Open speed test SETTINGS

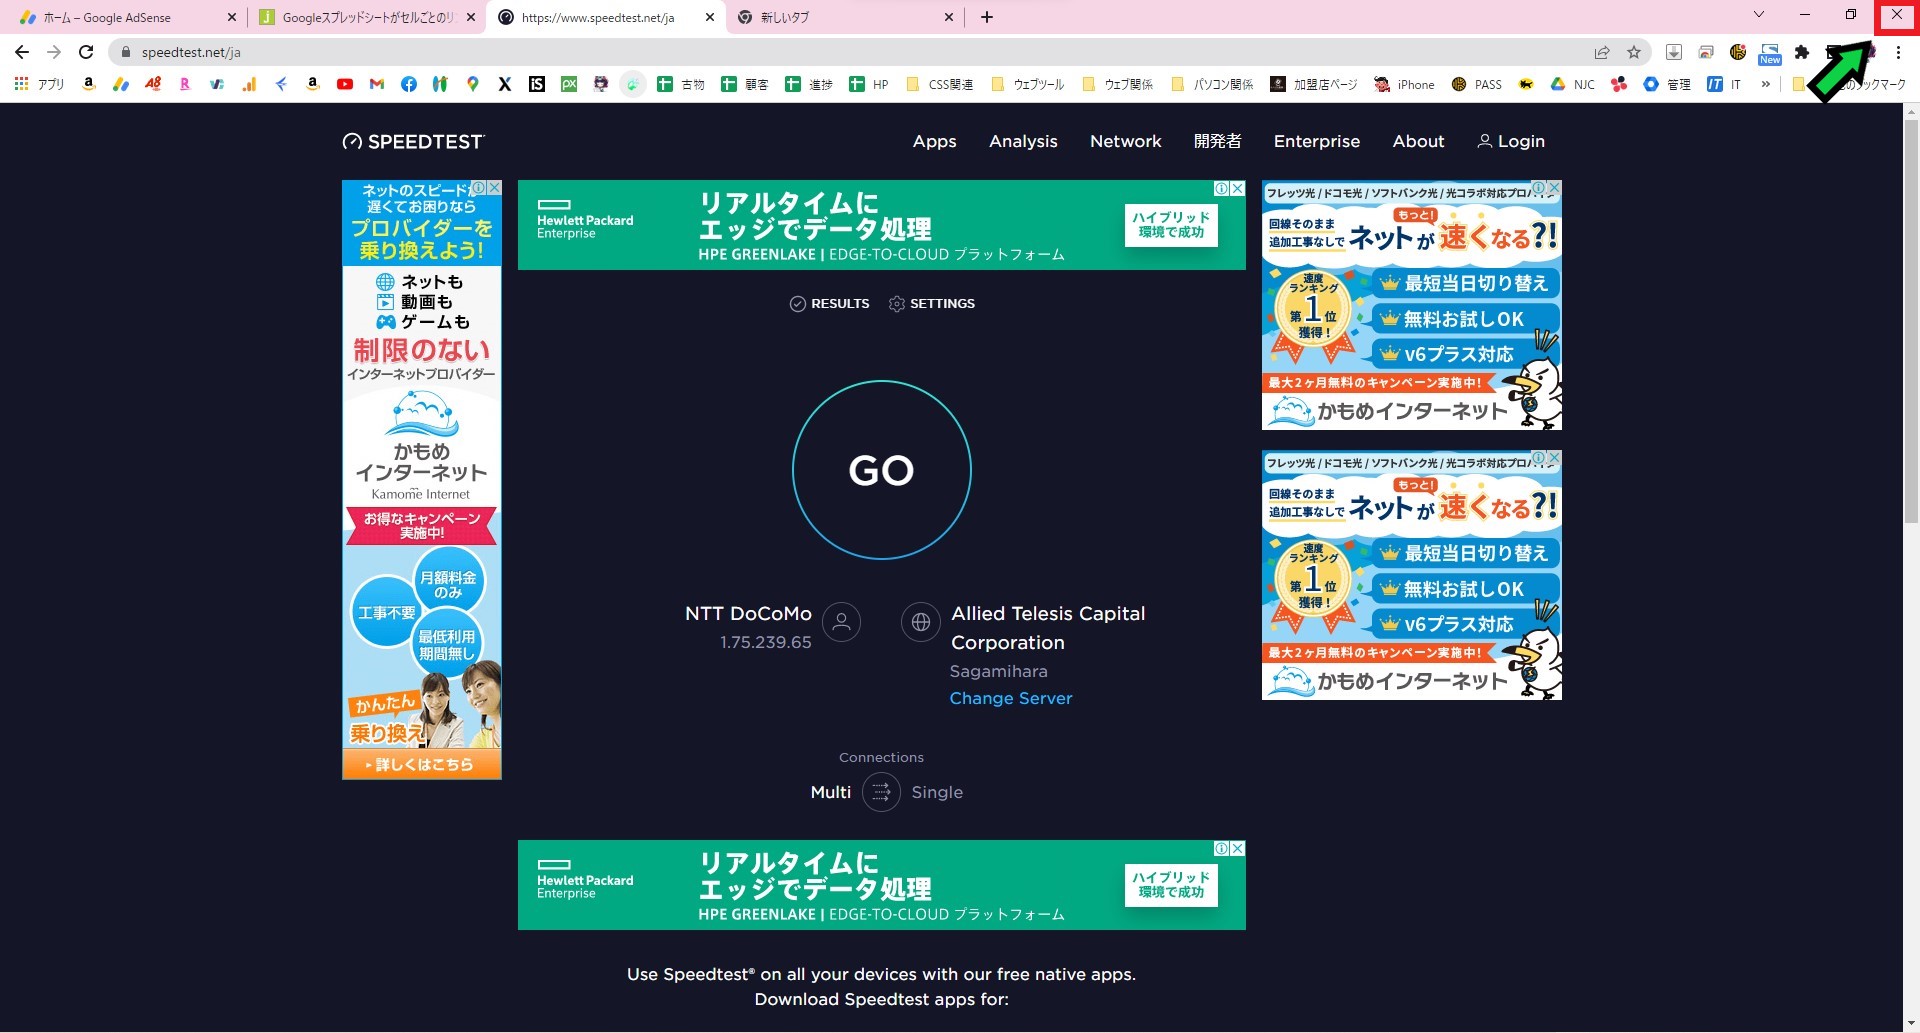tap(931, 303)
